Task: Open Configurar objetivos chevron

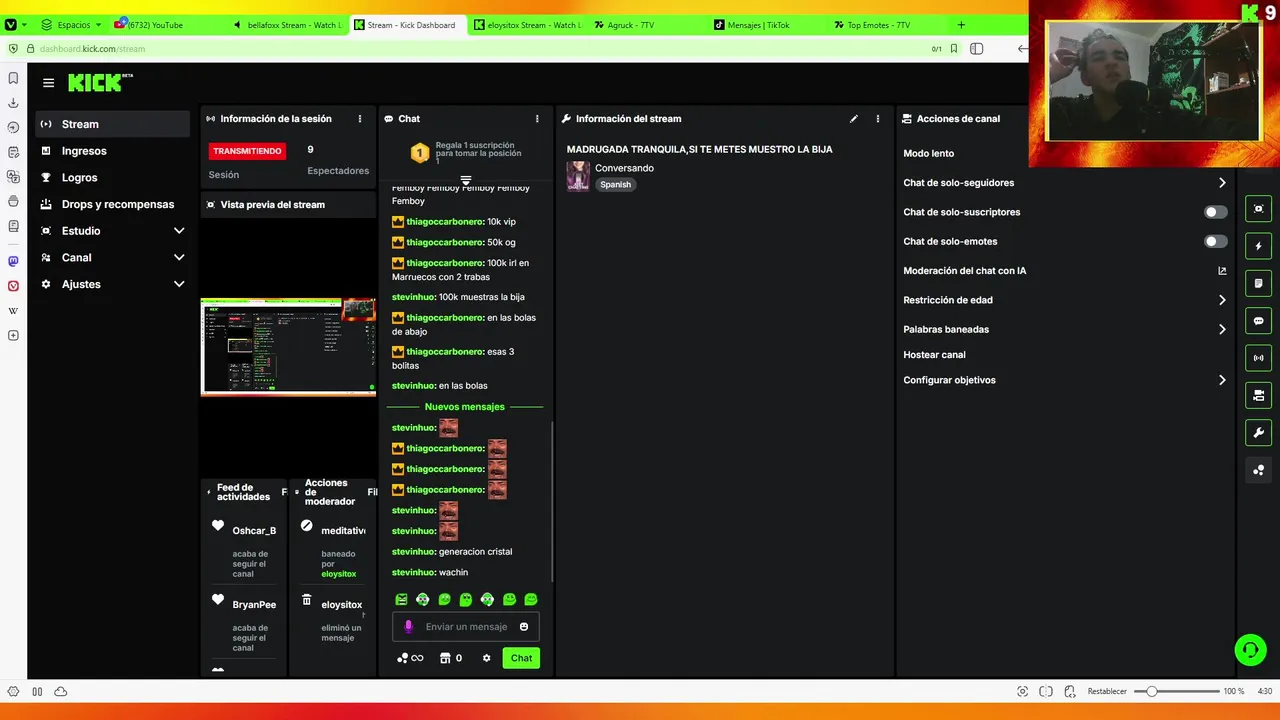Action: [x=1222, y=380]
